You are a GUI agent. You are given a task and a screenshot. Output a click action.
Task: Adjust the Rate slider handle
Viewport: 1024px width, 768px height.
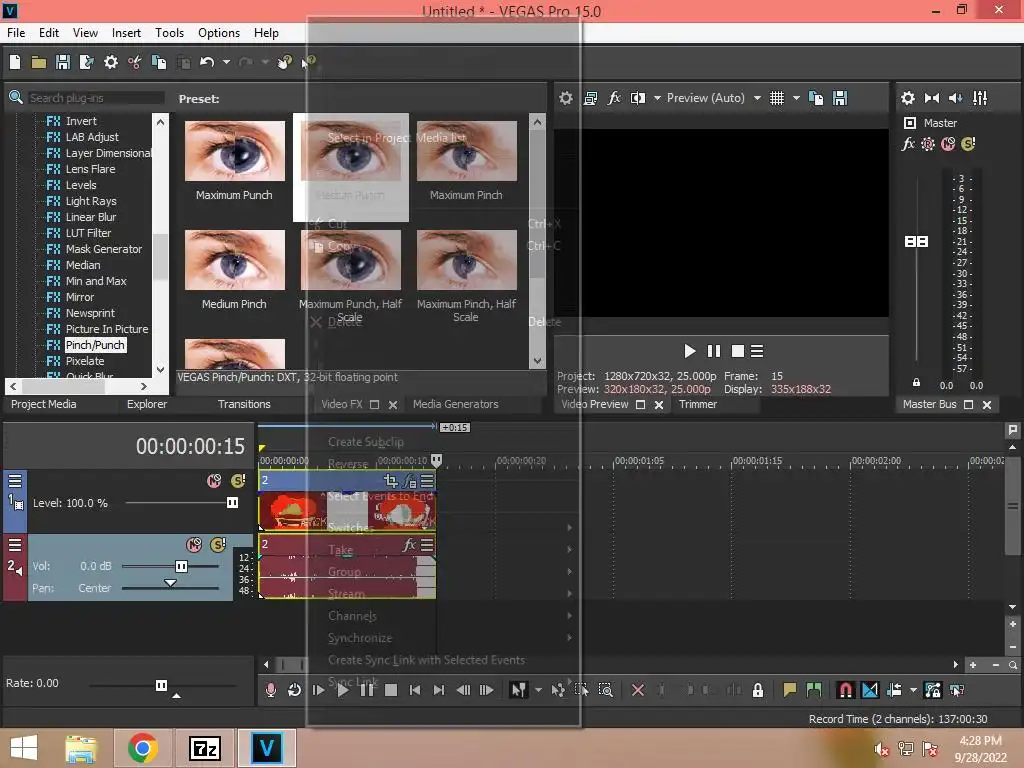click(161, 685)
